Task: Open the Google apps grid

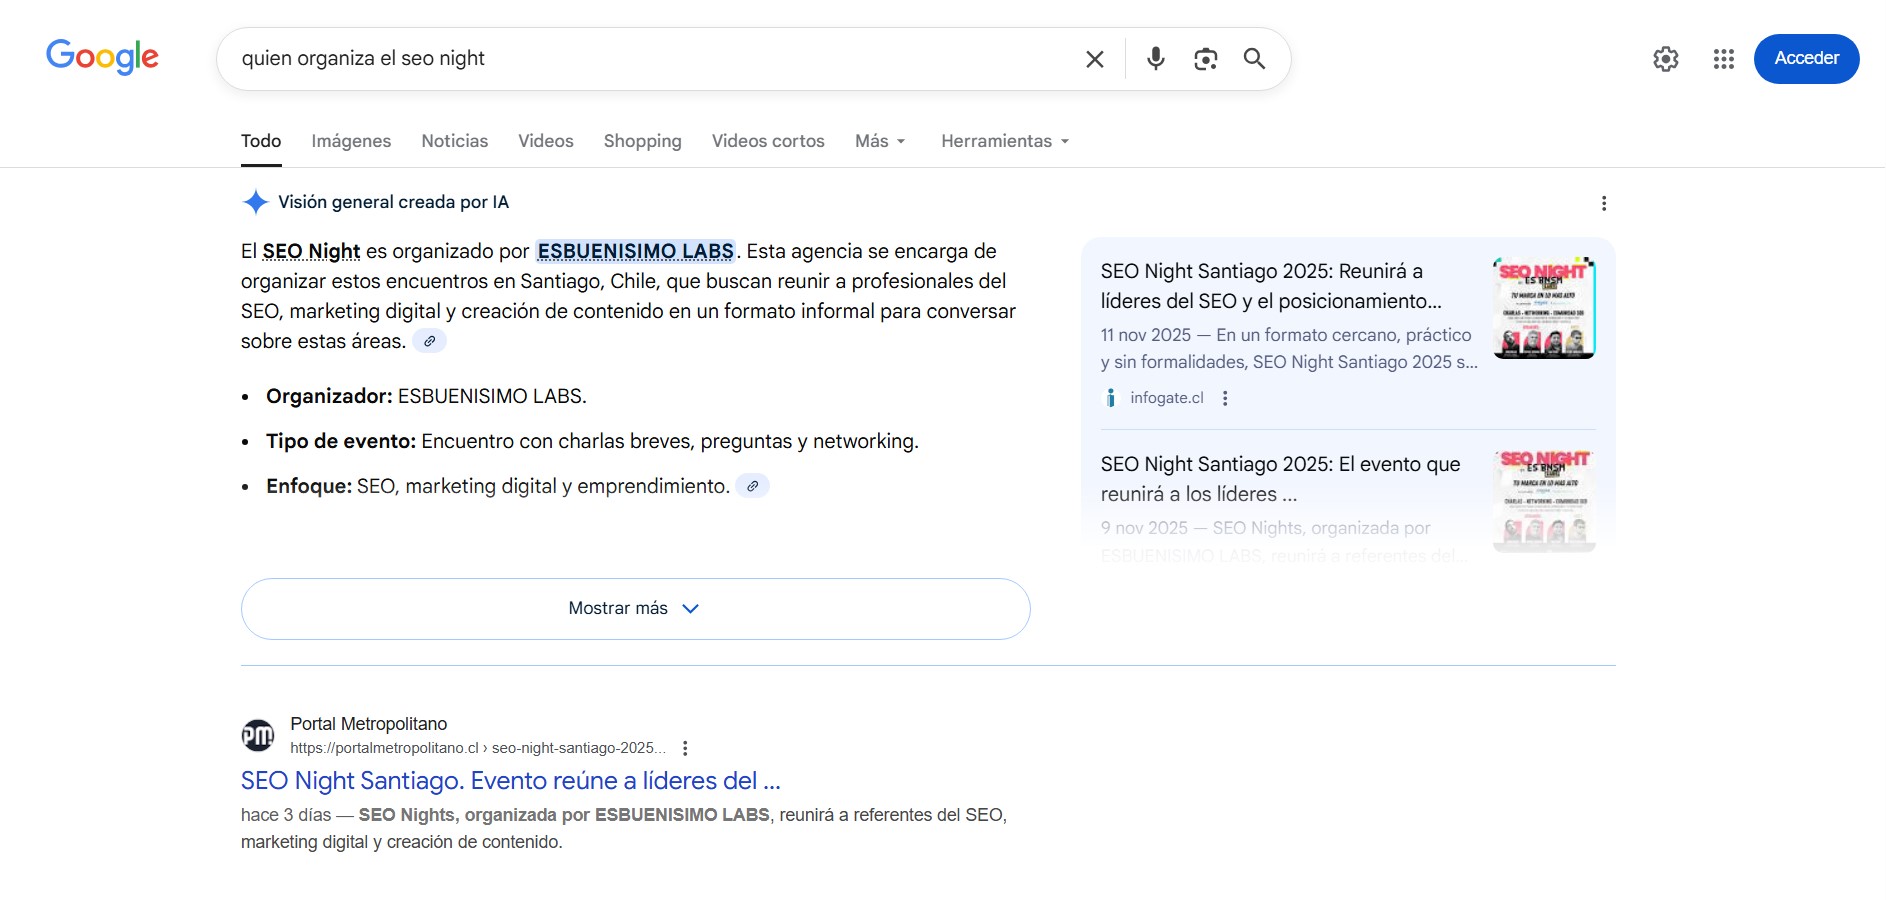Action: click(1723, 59)
